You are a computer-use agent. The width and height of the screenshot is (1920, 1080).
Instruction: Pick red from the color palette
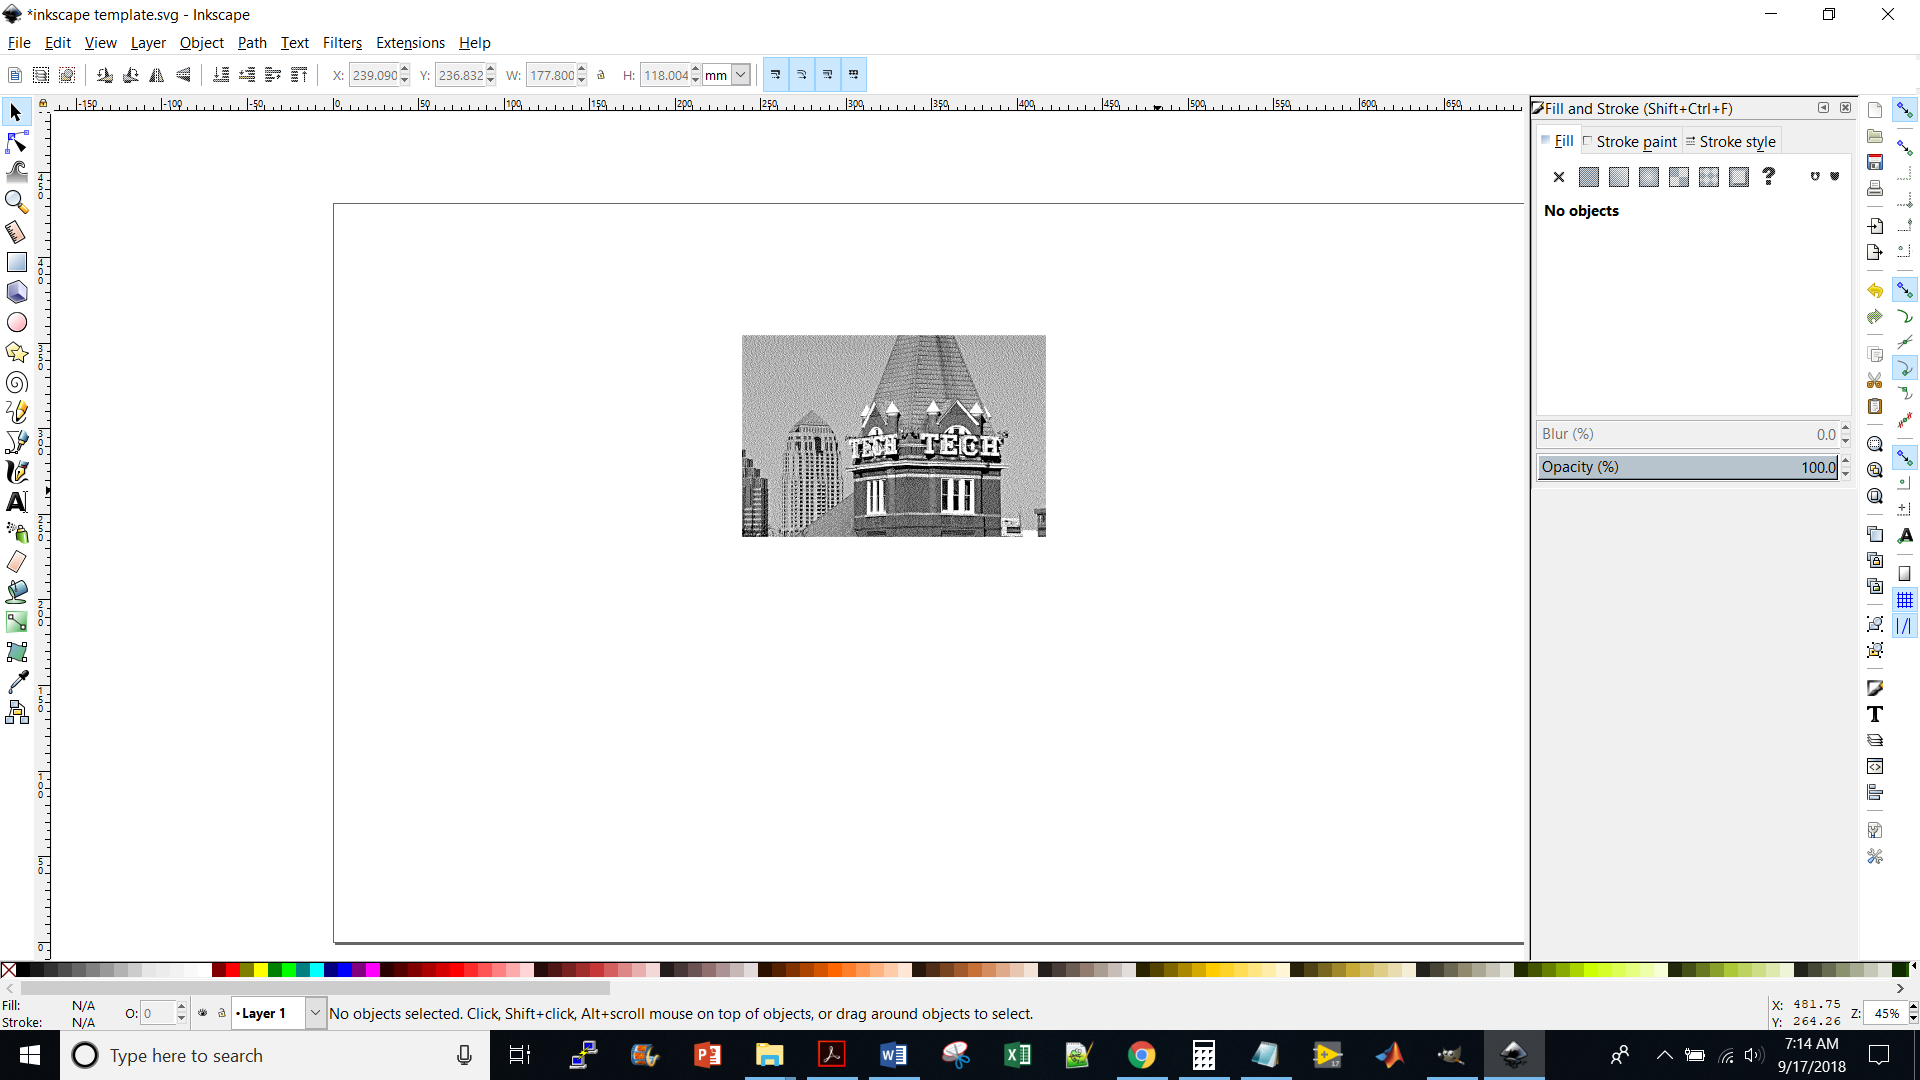point(231,970)
